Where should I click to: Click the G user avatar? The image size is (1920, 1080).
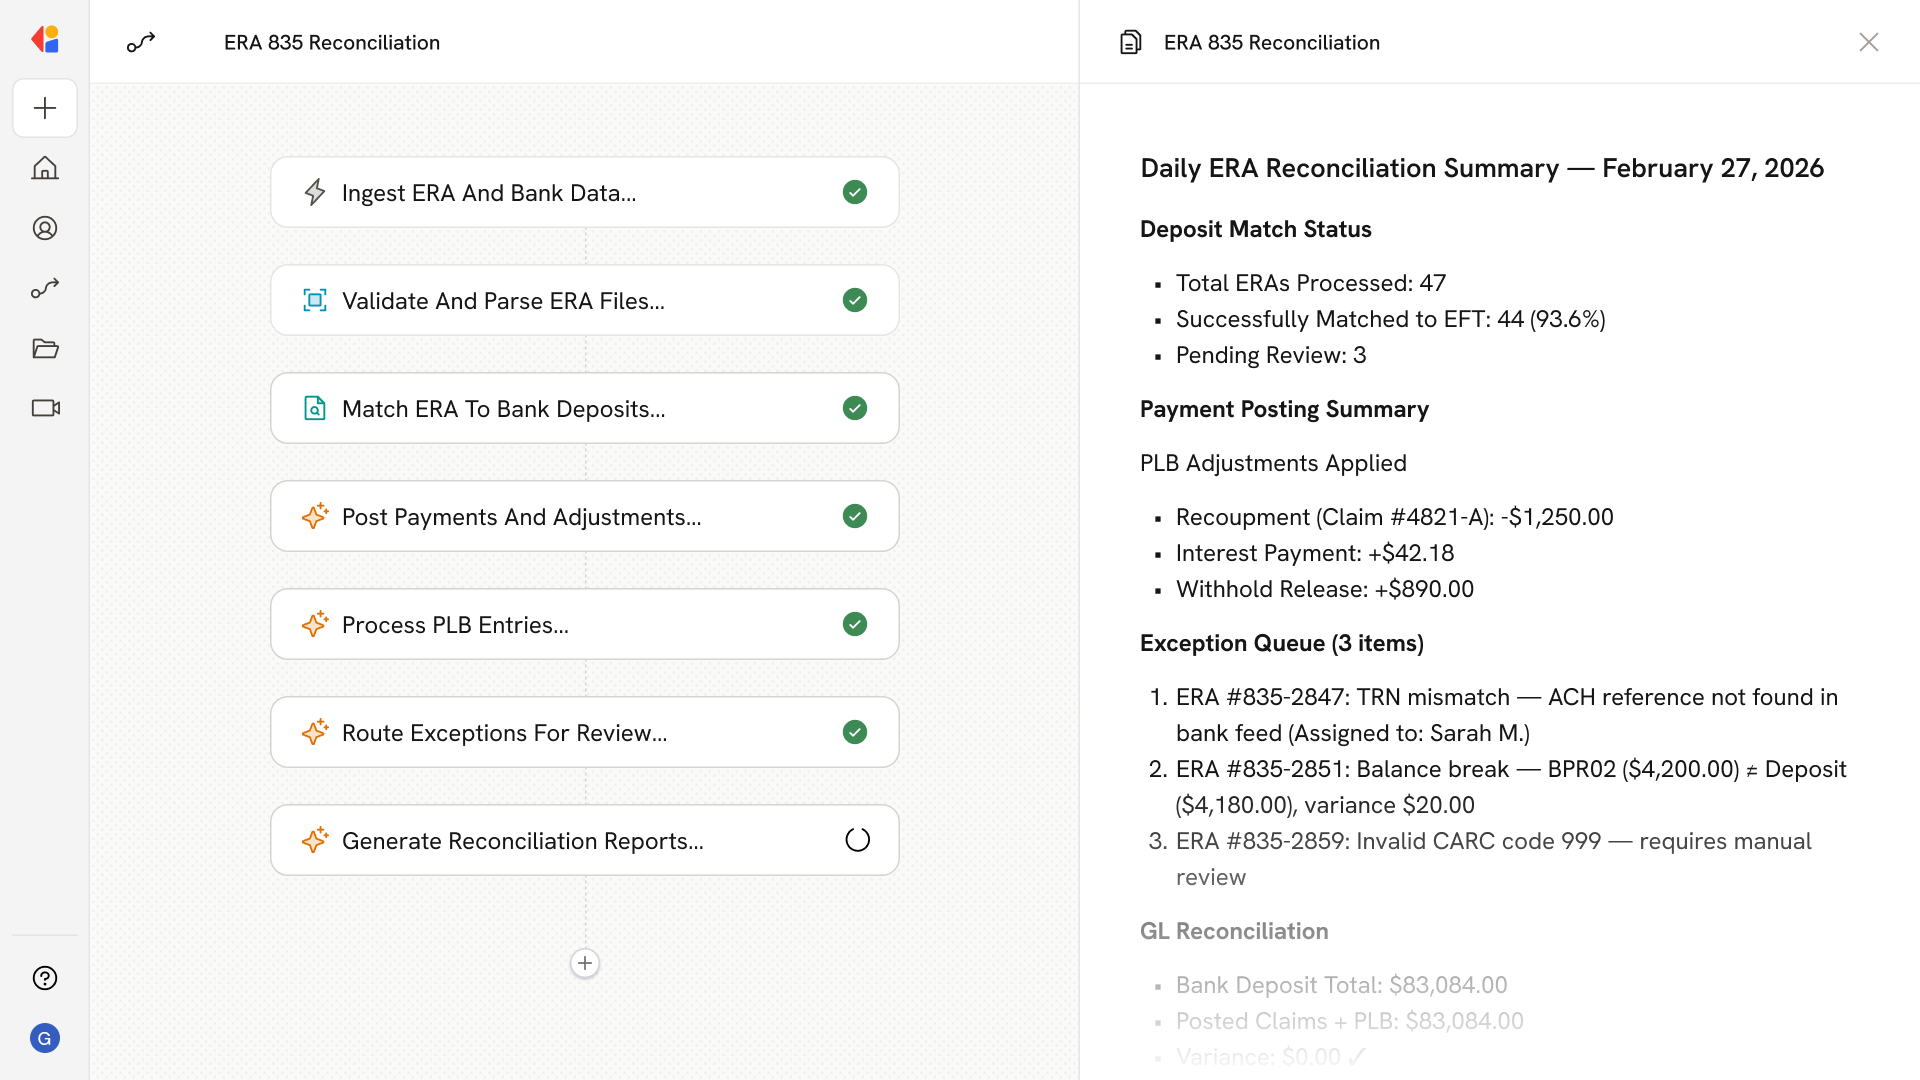(x=45, y=1038)
